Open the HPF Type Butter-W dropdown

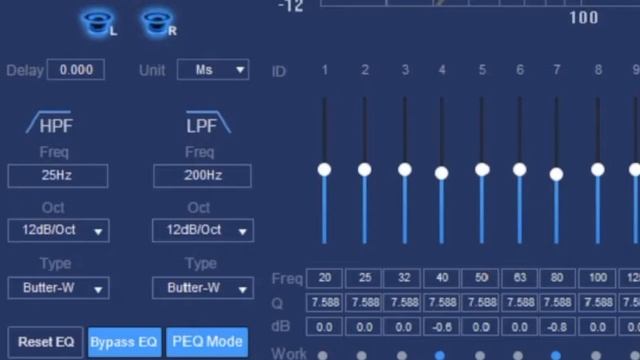58,288
